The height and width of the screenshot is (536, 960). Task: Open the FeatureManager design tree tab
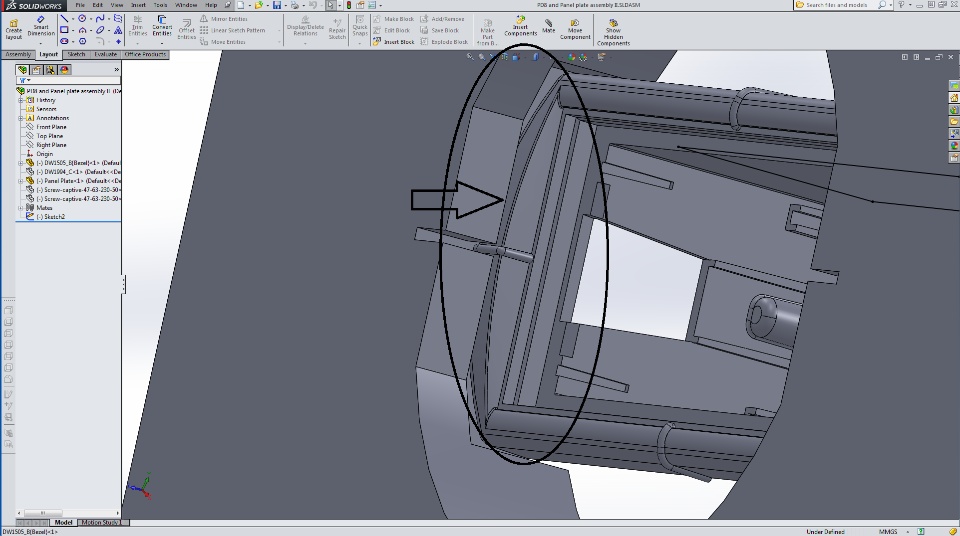pyautogui.click(x=23, y=70)
